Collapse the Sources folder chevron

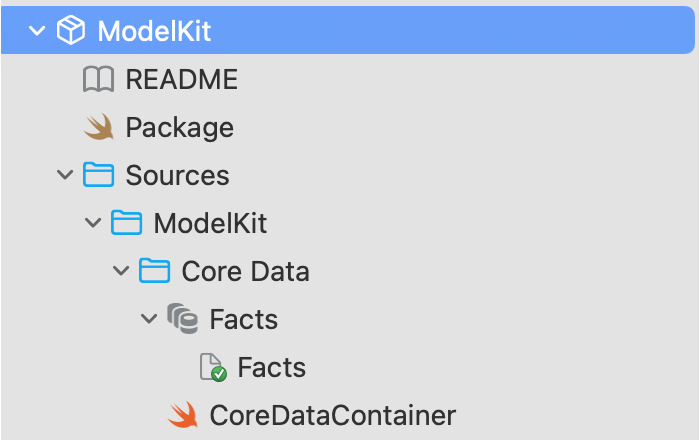pyautogui.click(x=66, y=176)
